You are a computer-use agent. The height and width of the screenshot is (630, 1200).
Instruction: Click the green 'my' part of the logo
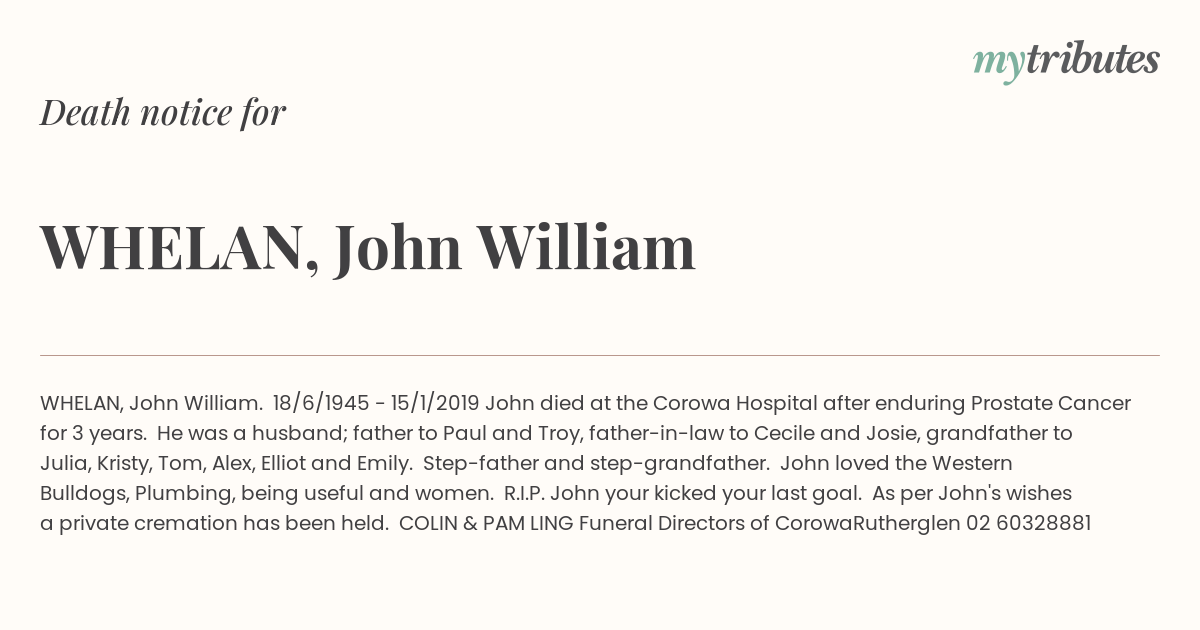[999, 63]
